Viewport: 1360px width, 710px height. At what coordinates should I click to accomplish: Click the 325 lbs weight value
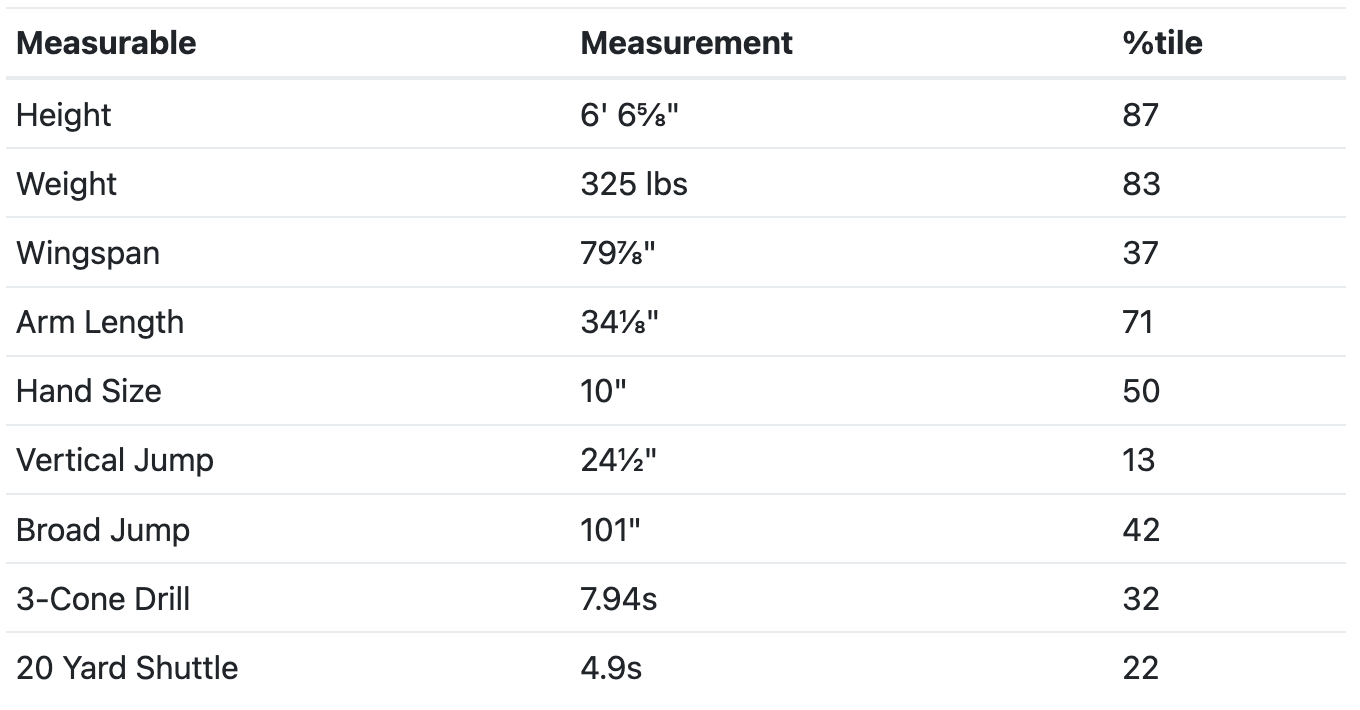pyautogui.click(x=634, y=184)
